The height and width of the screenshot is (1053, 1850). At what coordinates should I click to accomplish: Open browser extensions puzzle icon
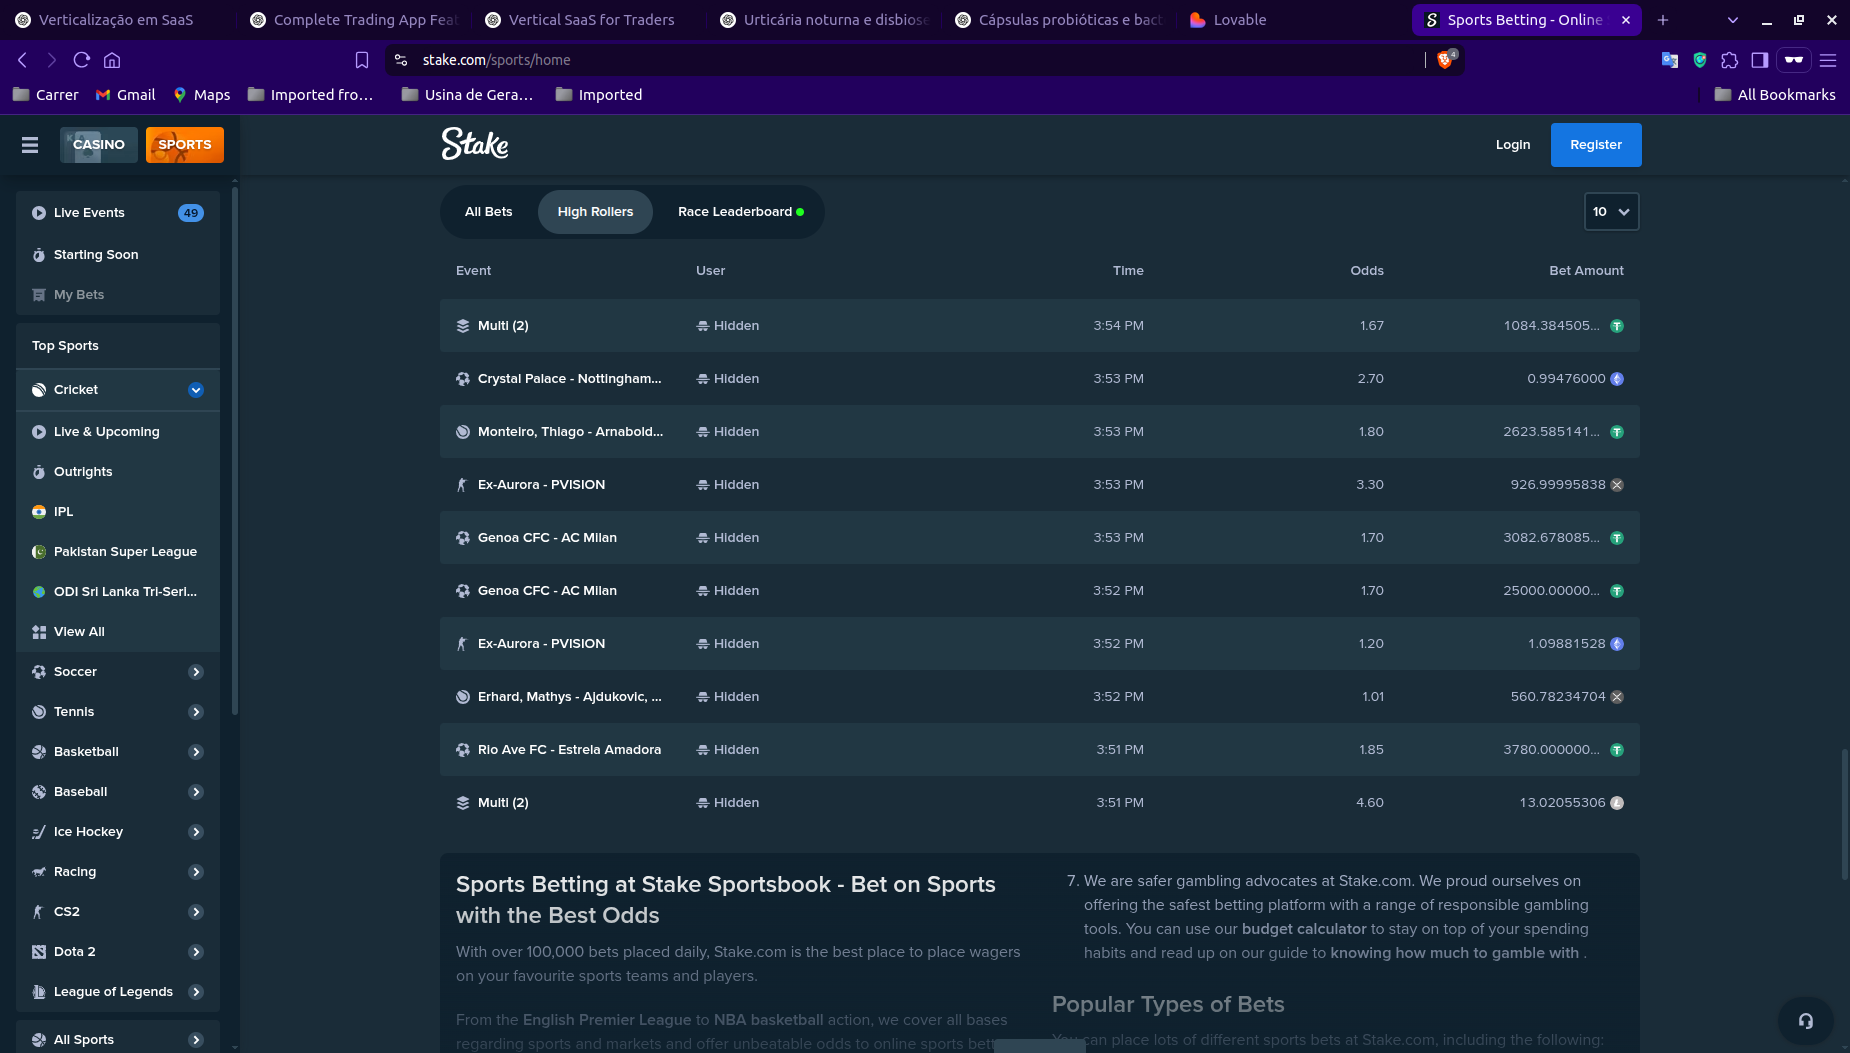pyautogui.click(x=1730, y=60)
